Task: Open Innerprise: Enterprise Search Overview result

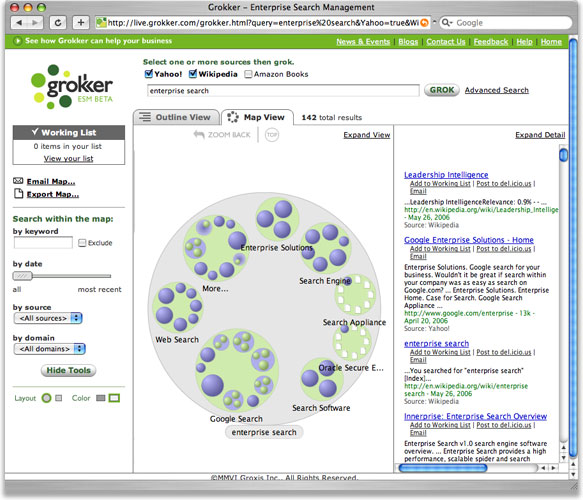Action: pos(475,416)
